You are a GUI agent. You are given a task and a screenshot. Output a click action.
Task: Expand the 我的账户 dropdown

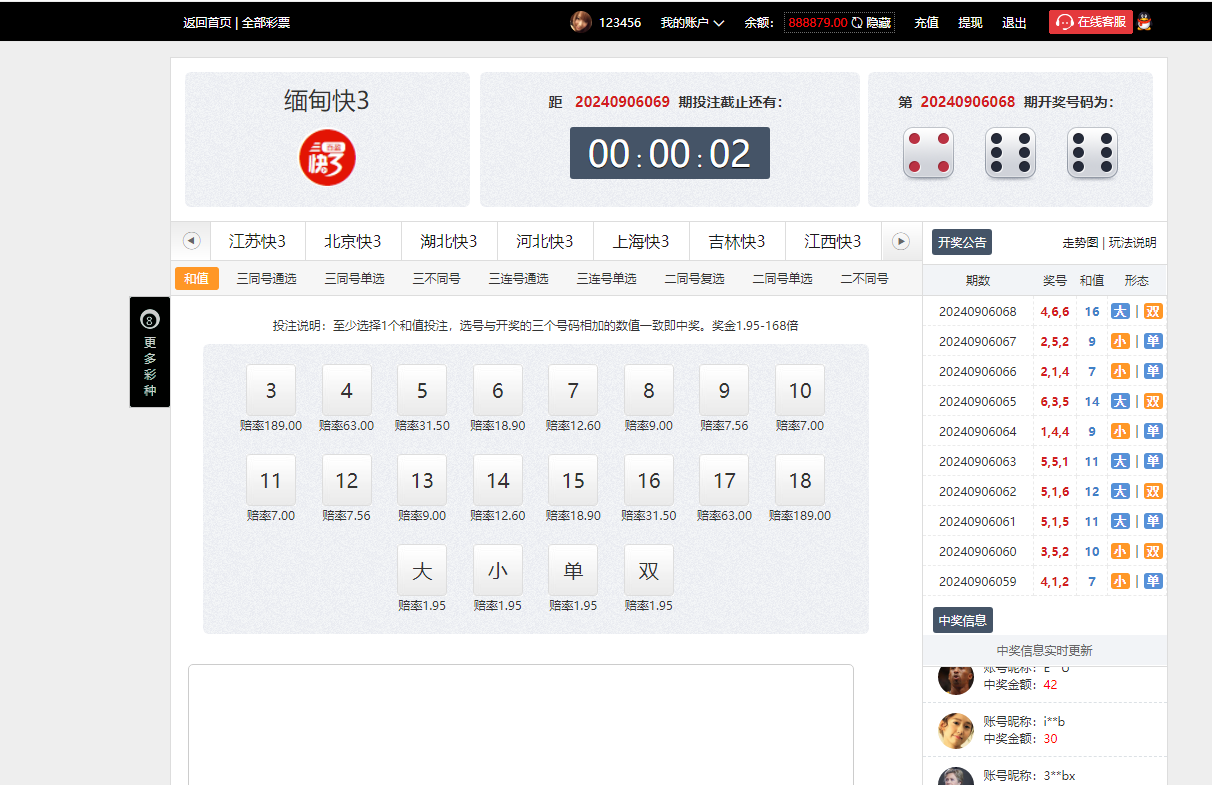692,22
